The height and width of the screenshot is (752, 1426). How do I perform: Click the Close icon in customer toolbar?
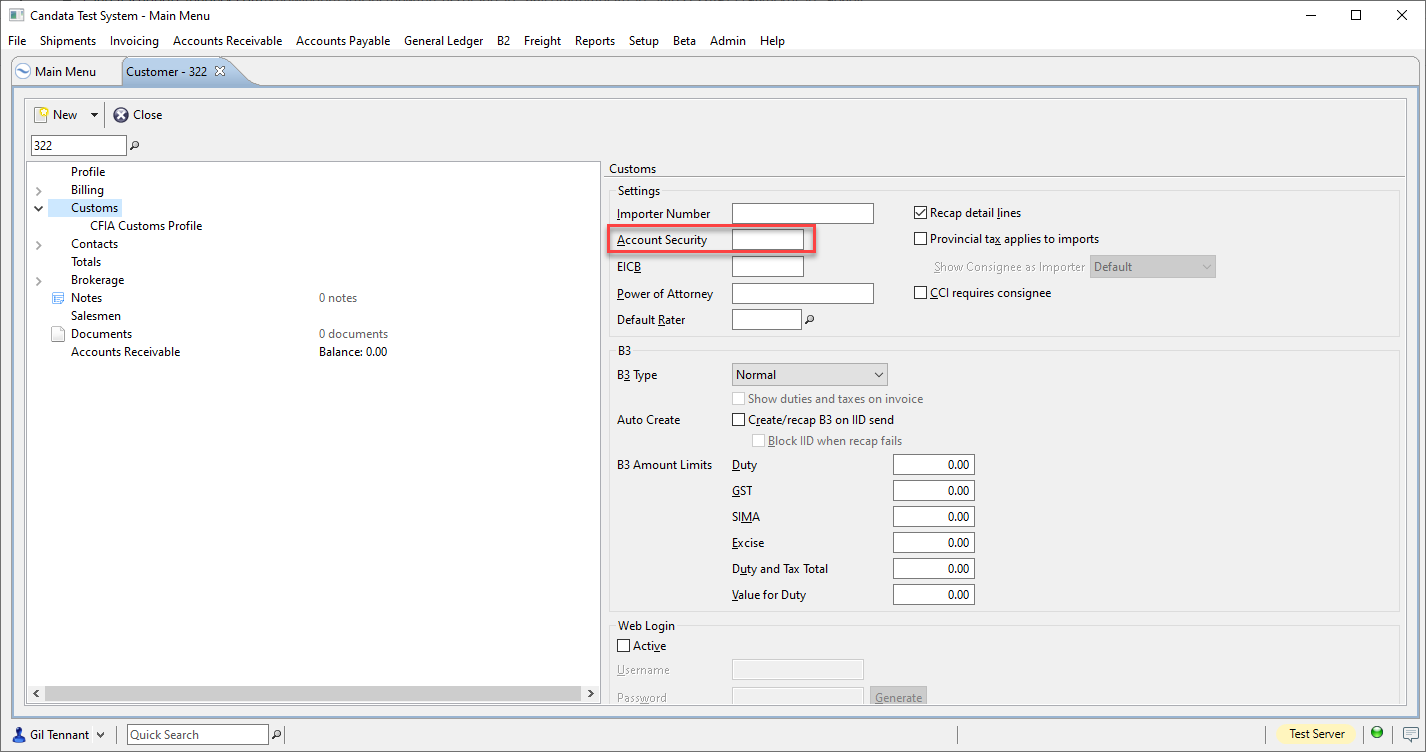121,115
